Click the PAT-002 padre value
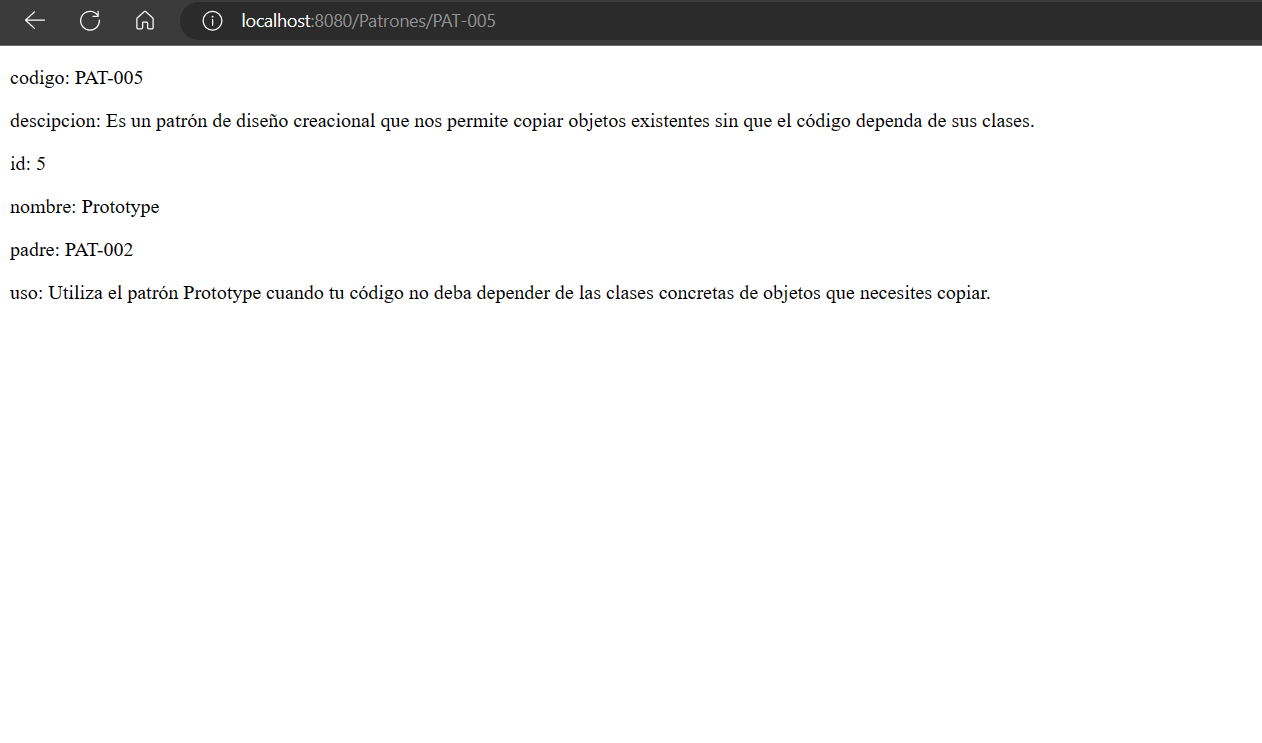Screen dimensions: 1262x743 pos(100,249)
